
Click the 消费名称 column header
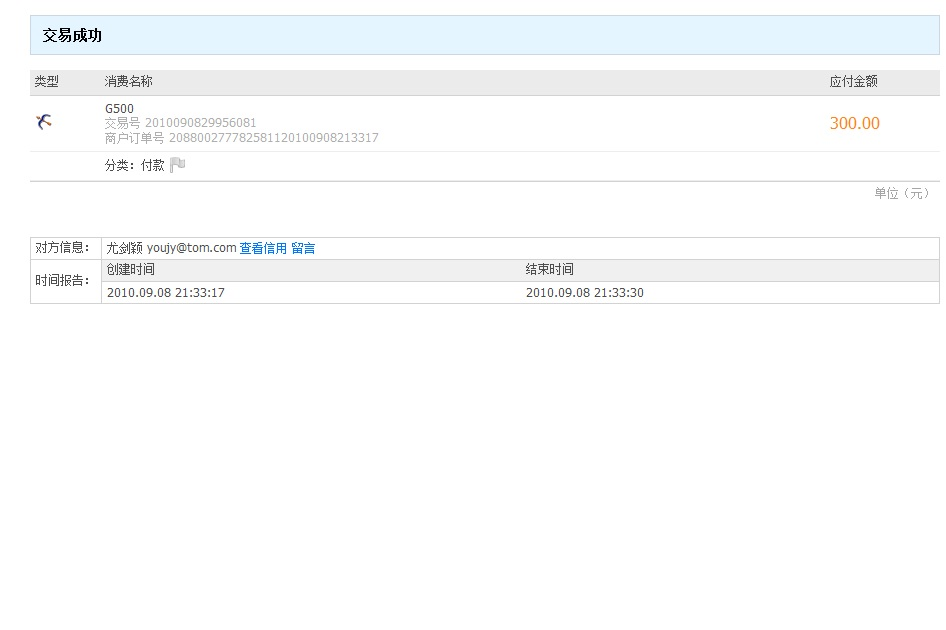[129, 82]
